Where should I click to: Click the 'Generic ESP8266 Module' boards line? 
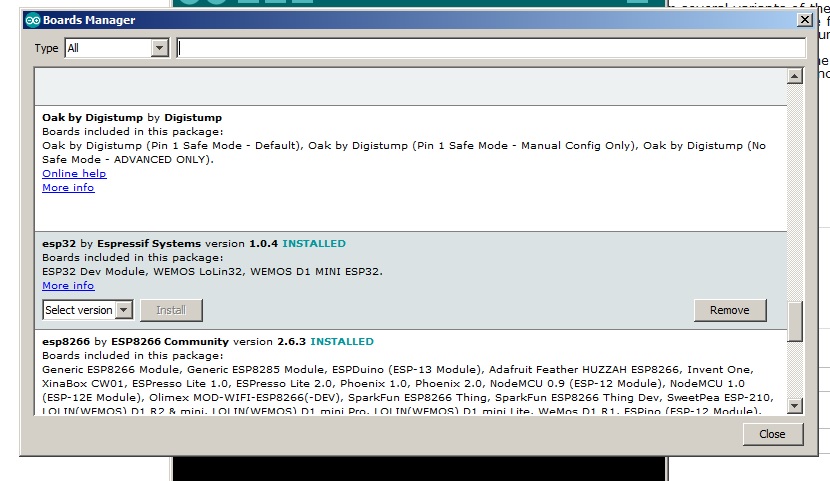pyautogui.click(x=398, y=370)
